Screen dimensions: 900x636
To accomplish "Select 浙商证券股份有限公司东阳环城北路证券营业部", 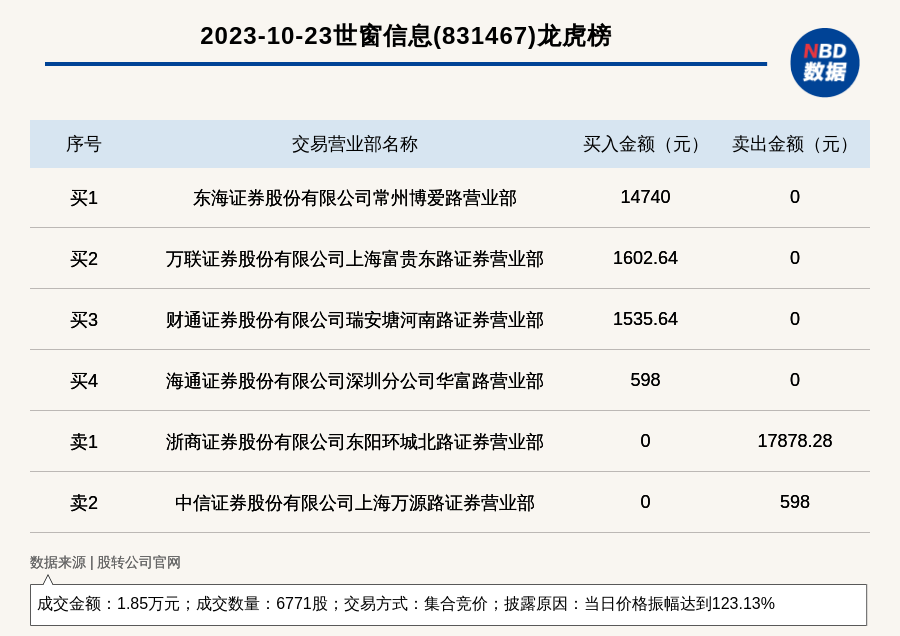I will coord(355,442).
